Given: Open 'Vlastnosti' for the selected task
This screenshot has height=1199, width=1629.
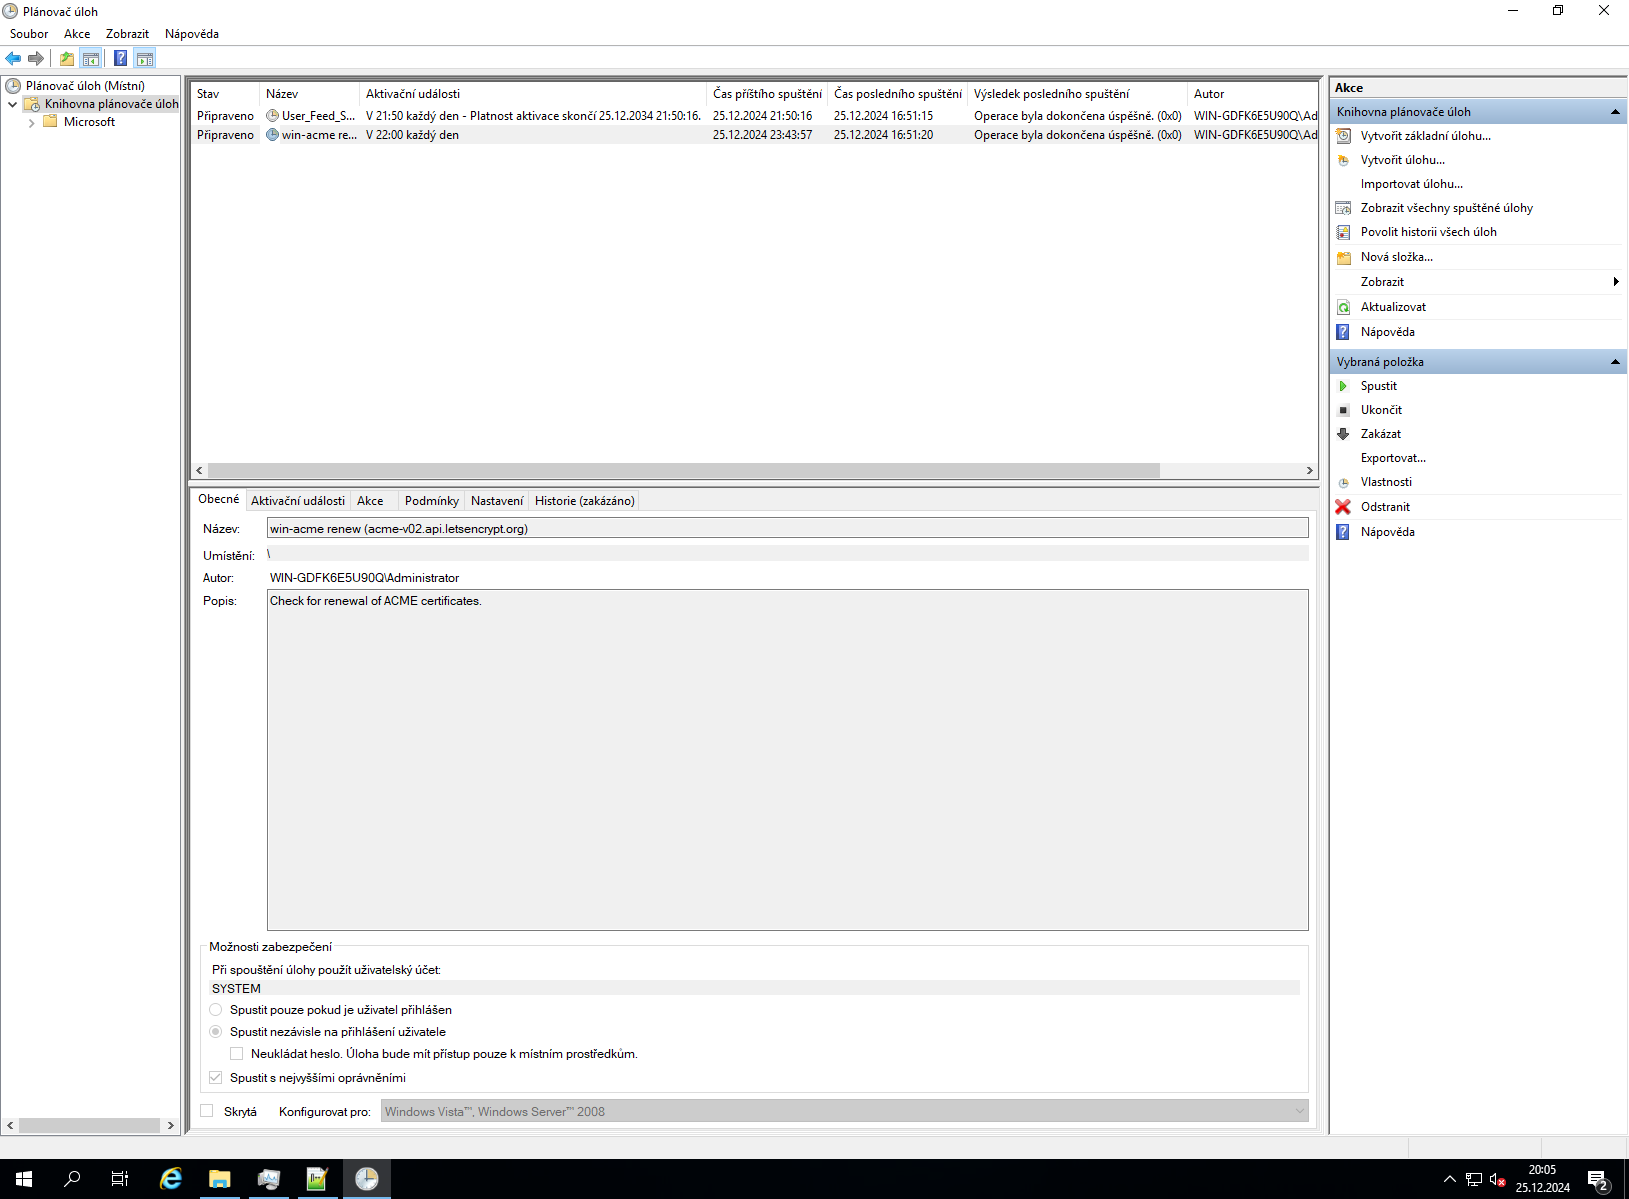Looking at the screenshot, I should click(1387, 481).
